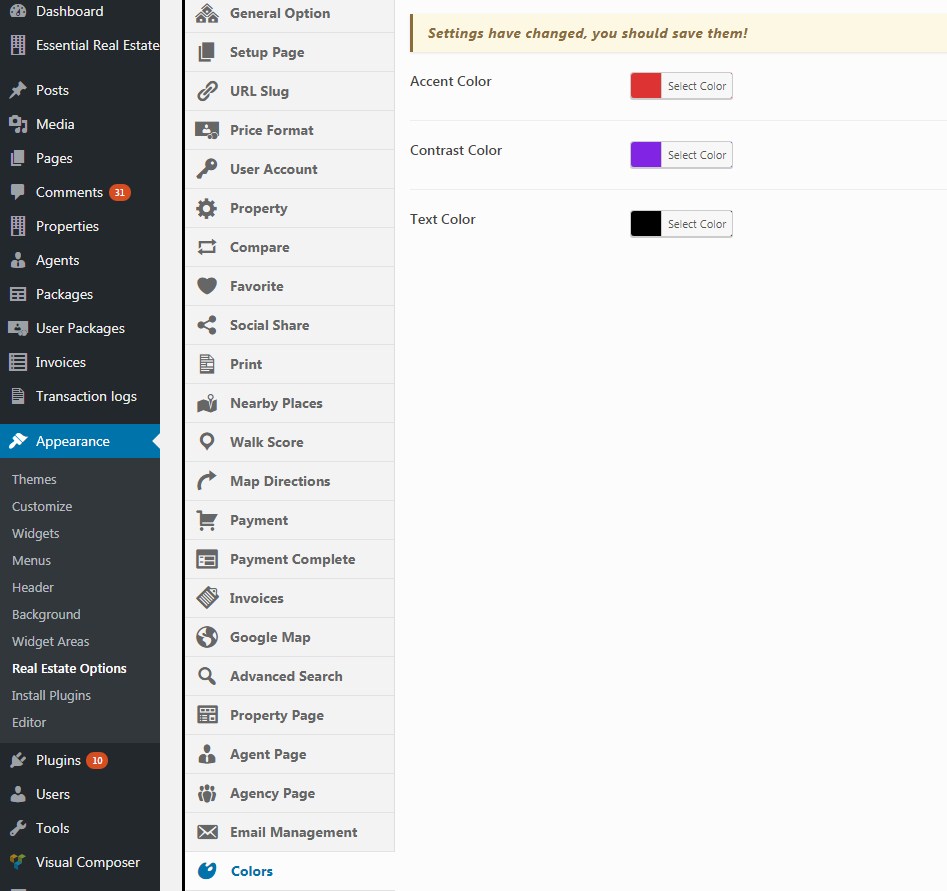The height and width of the screenshot is (891, 947).
Task: Click the Print document icon
Action: pos(207,364)
